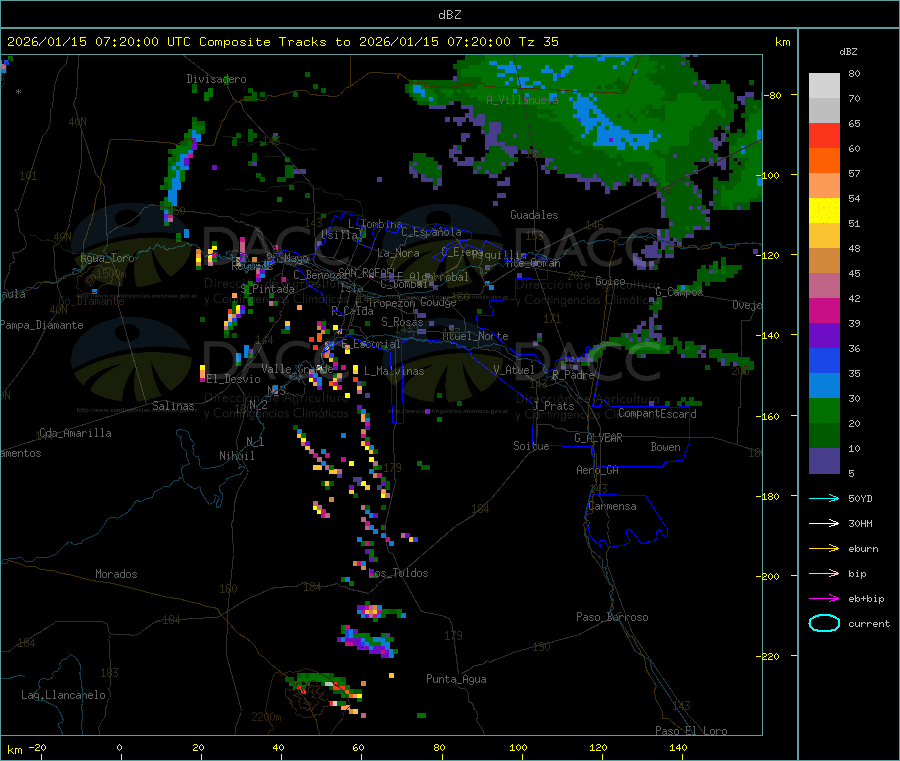This screenshot has height=761, width=900.
Task: Click the cyan current ellipse legend icon
Action: click(824, 623)
